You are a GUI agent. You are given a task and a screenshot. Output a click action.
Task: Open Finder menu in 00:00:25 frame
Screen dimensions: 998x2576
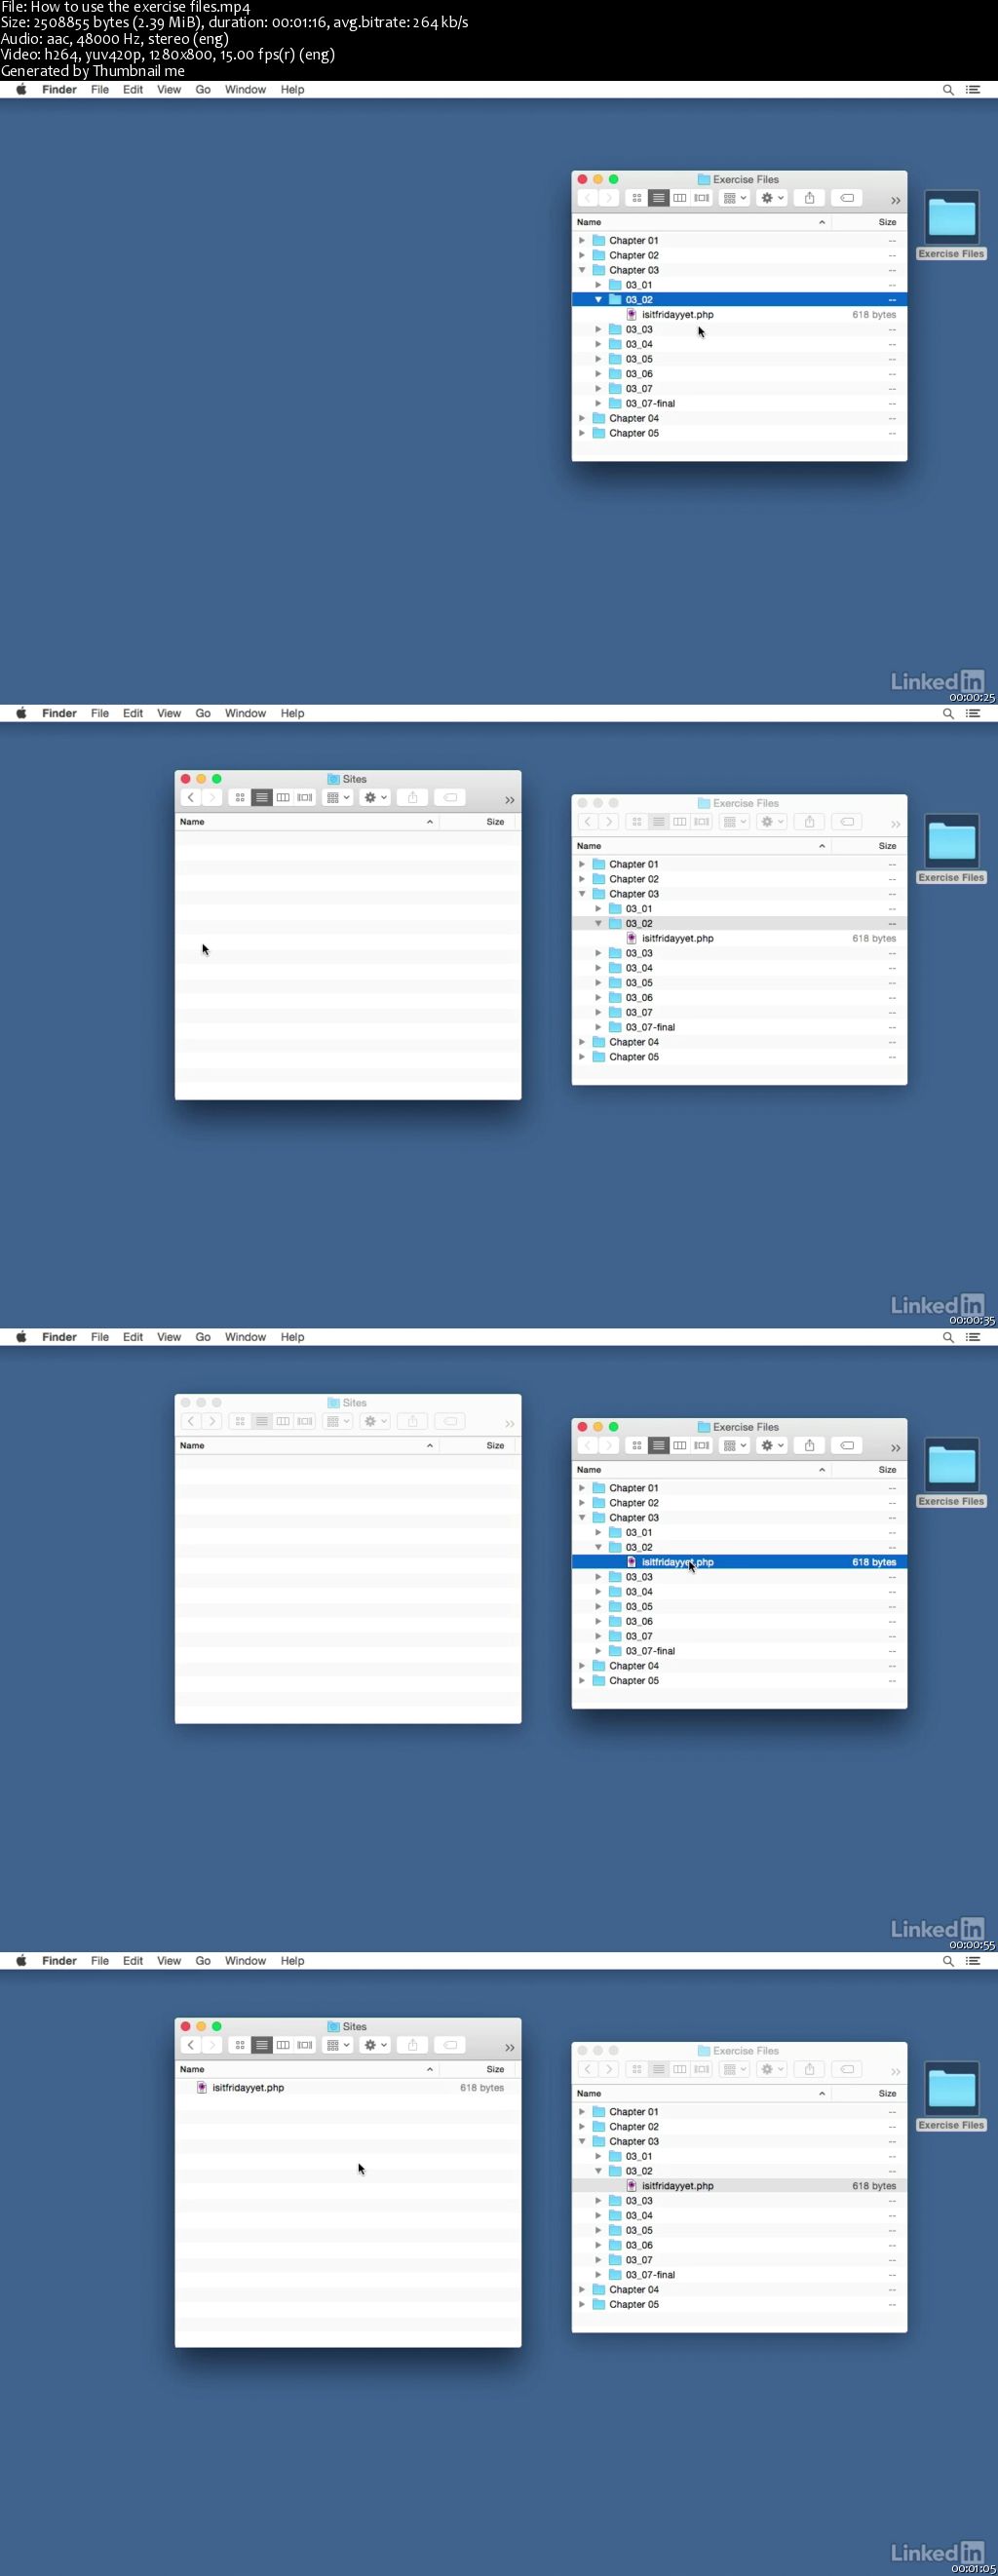(x=59, y=89)
